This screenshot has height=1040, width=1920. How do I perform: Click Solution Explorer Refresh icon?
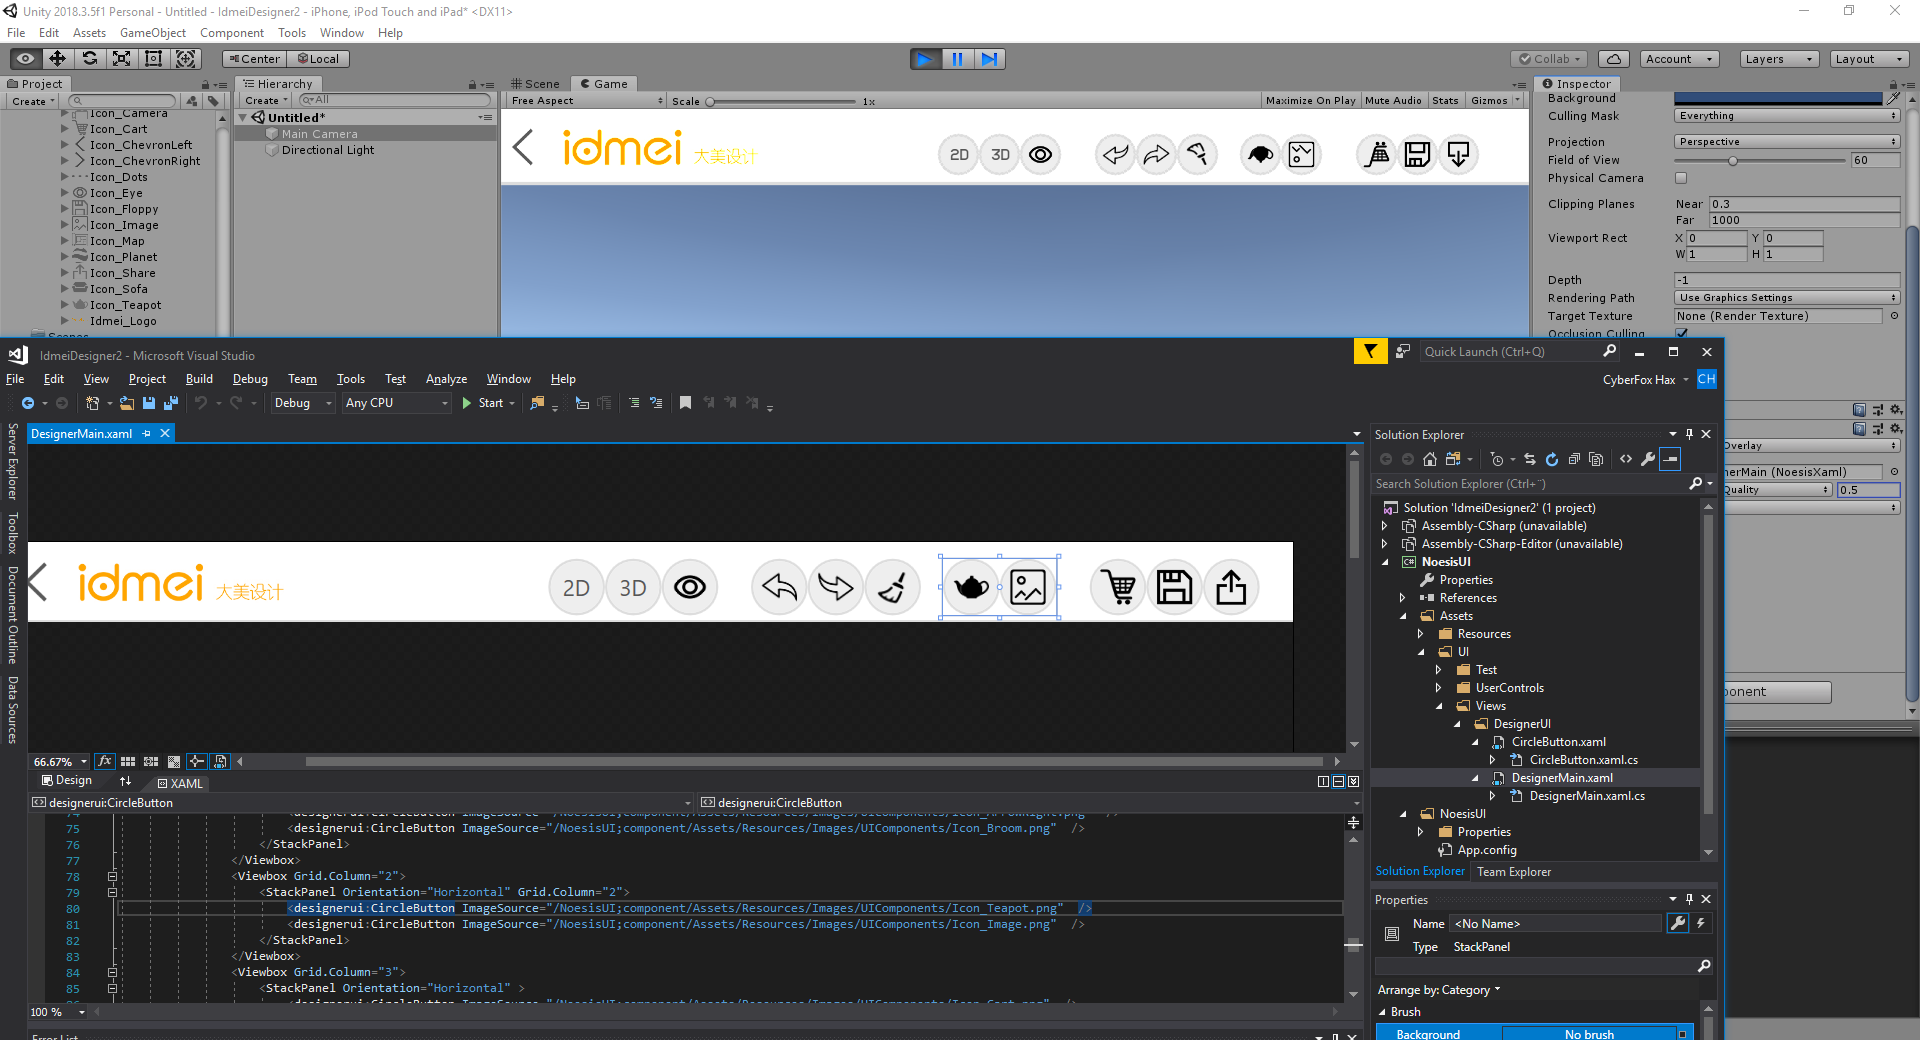[1552, 459]
